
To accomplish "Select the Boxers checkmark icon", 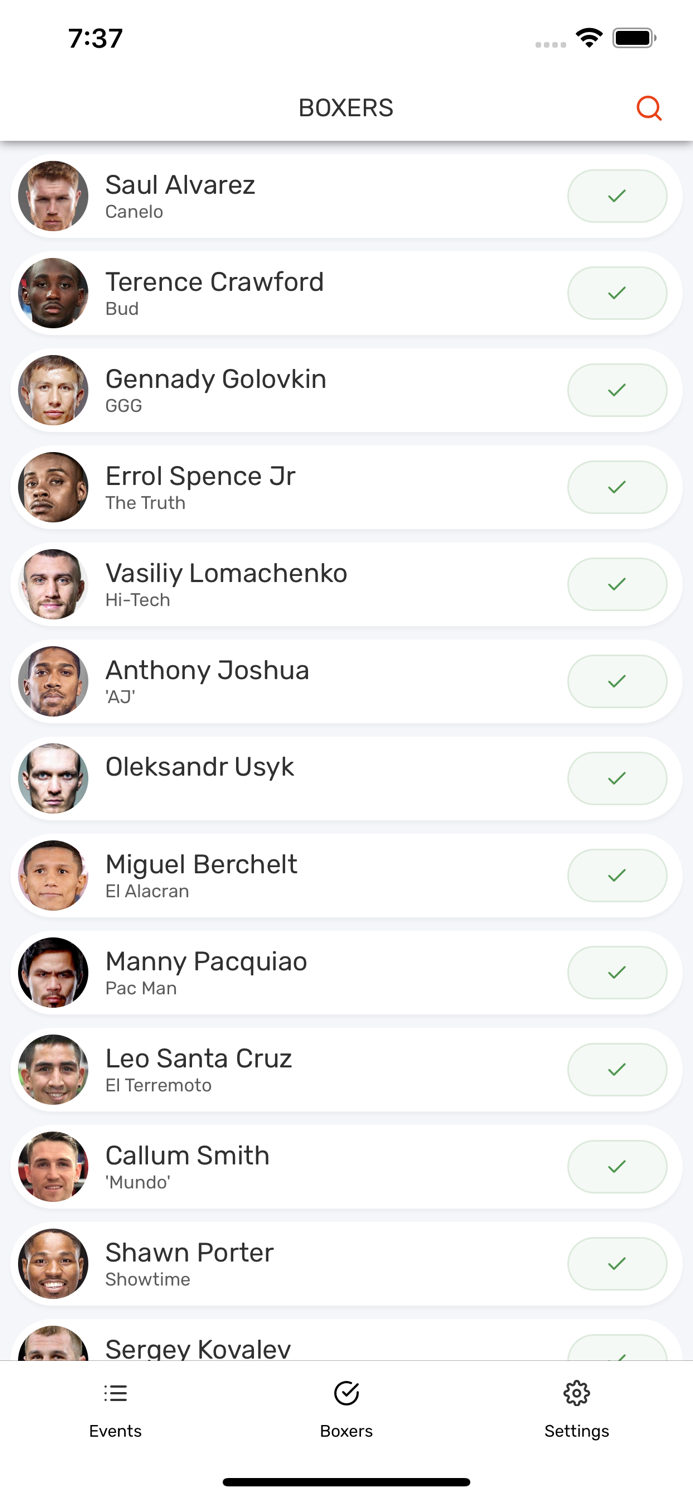I will click(346, 1393).
